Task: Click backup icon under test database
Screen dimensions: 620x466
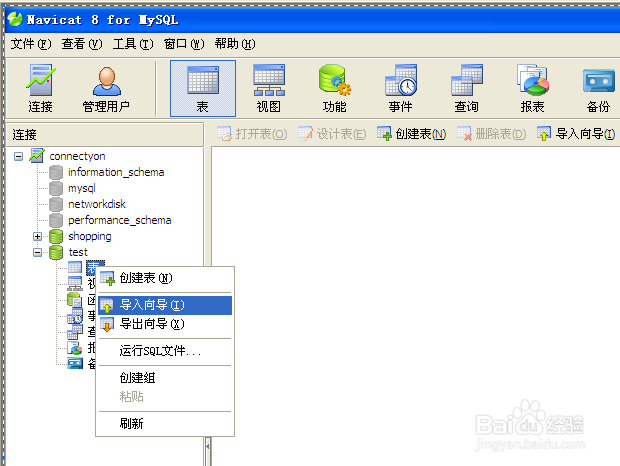Action: [x=75, y=363]
